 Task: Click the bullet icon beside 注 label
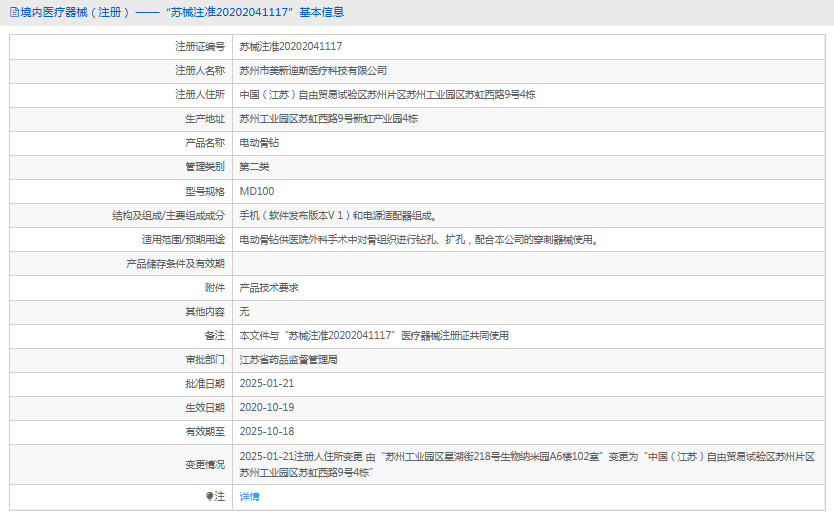click(210, 496)
